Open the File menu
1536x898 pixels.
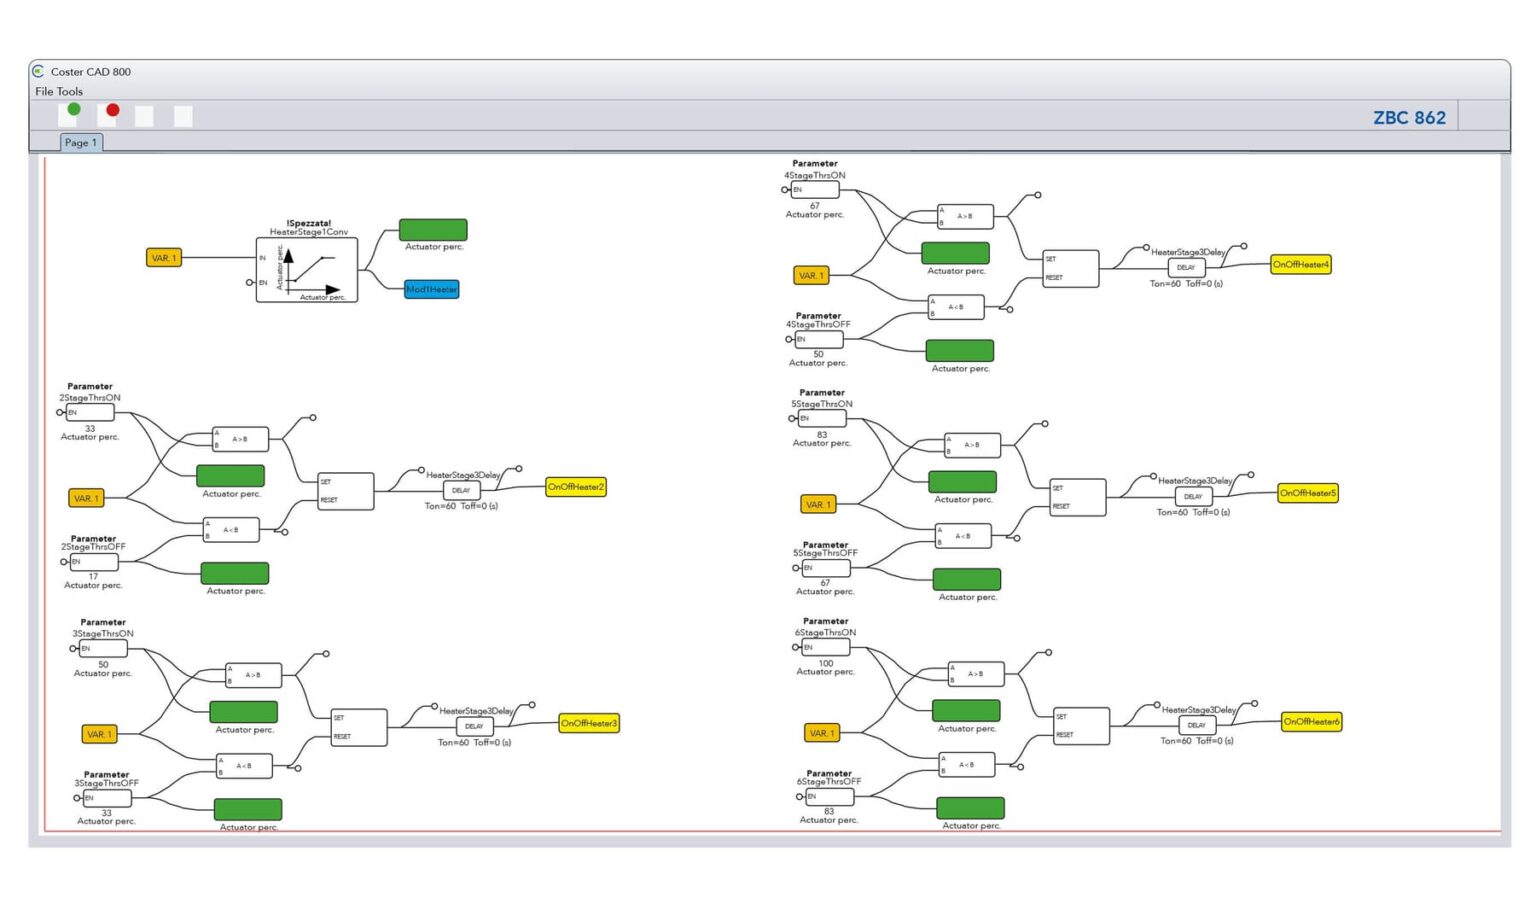(44, 91)
